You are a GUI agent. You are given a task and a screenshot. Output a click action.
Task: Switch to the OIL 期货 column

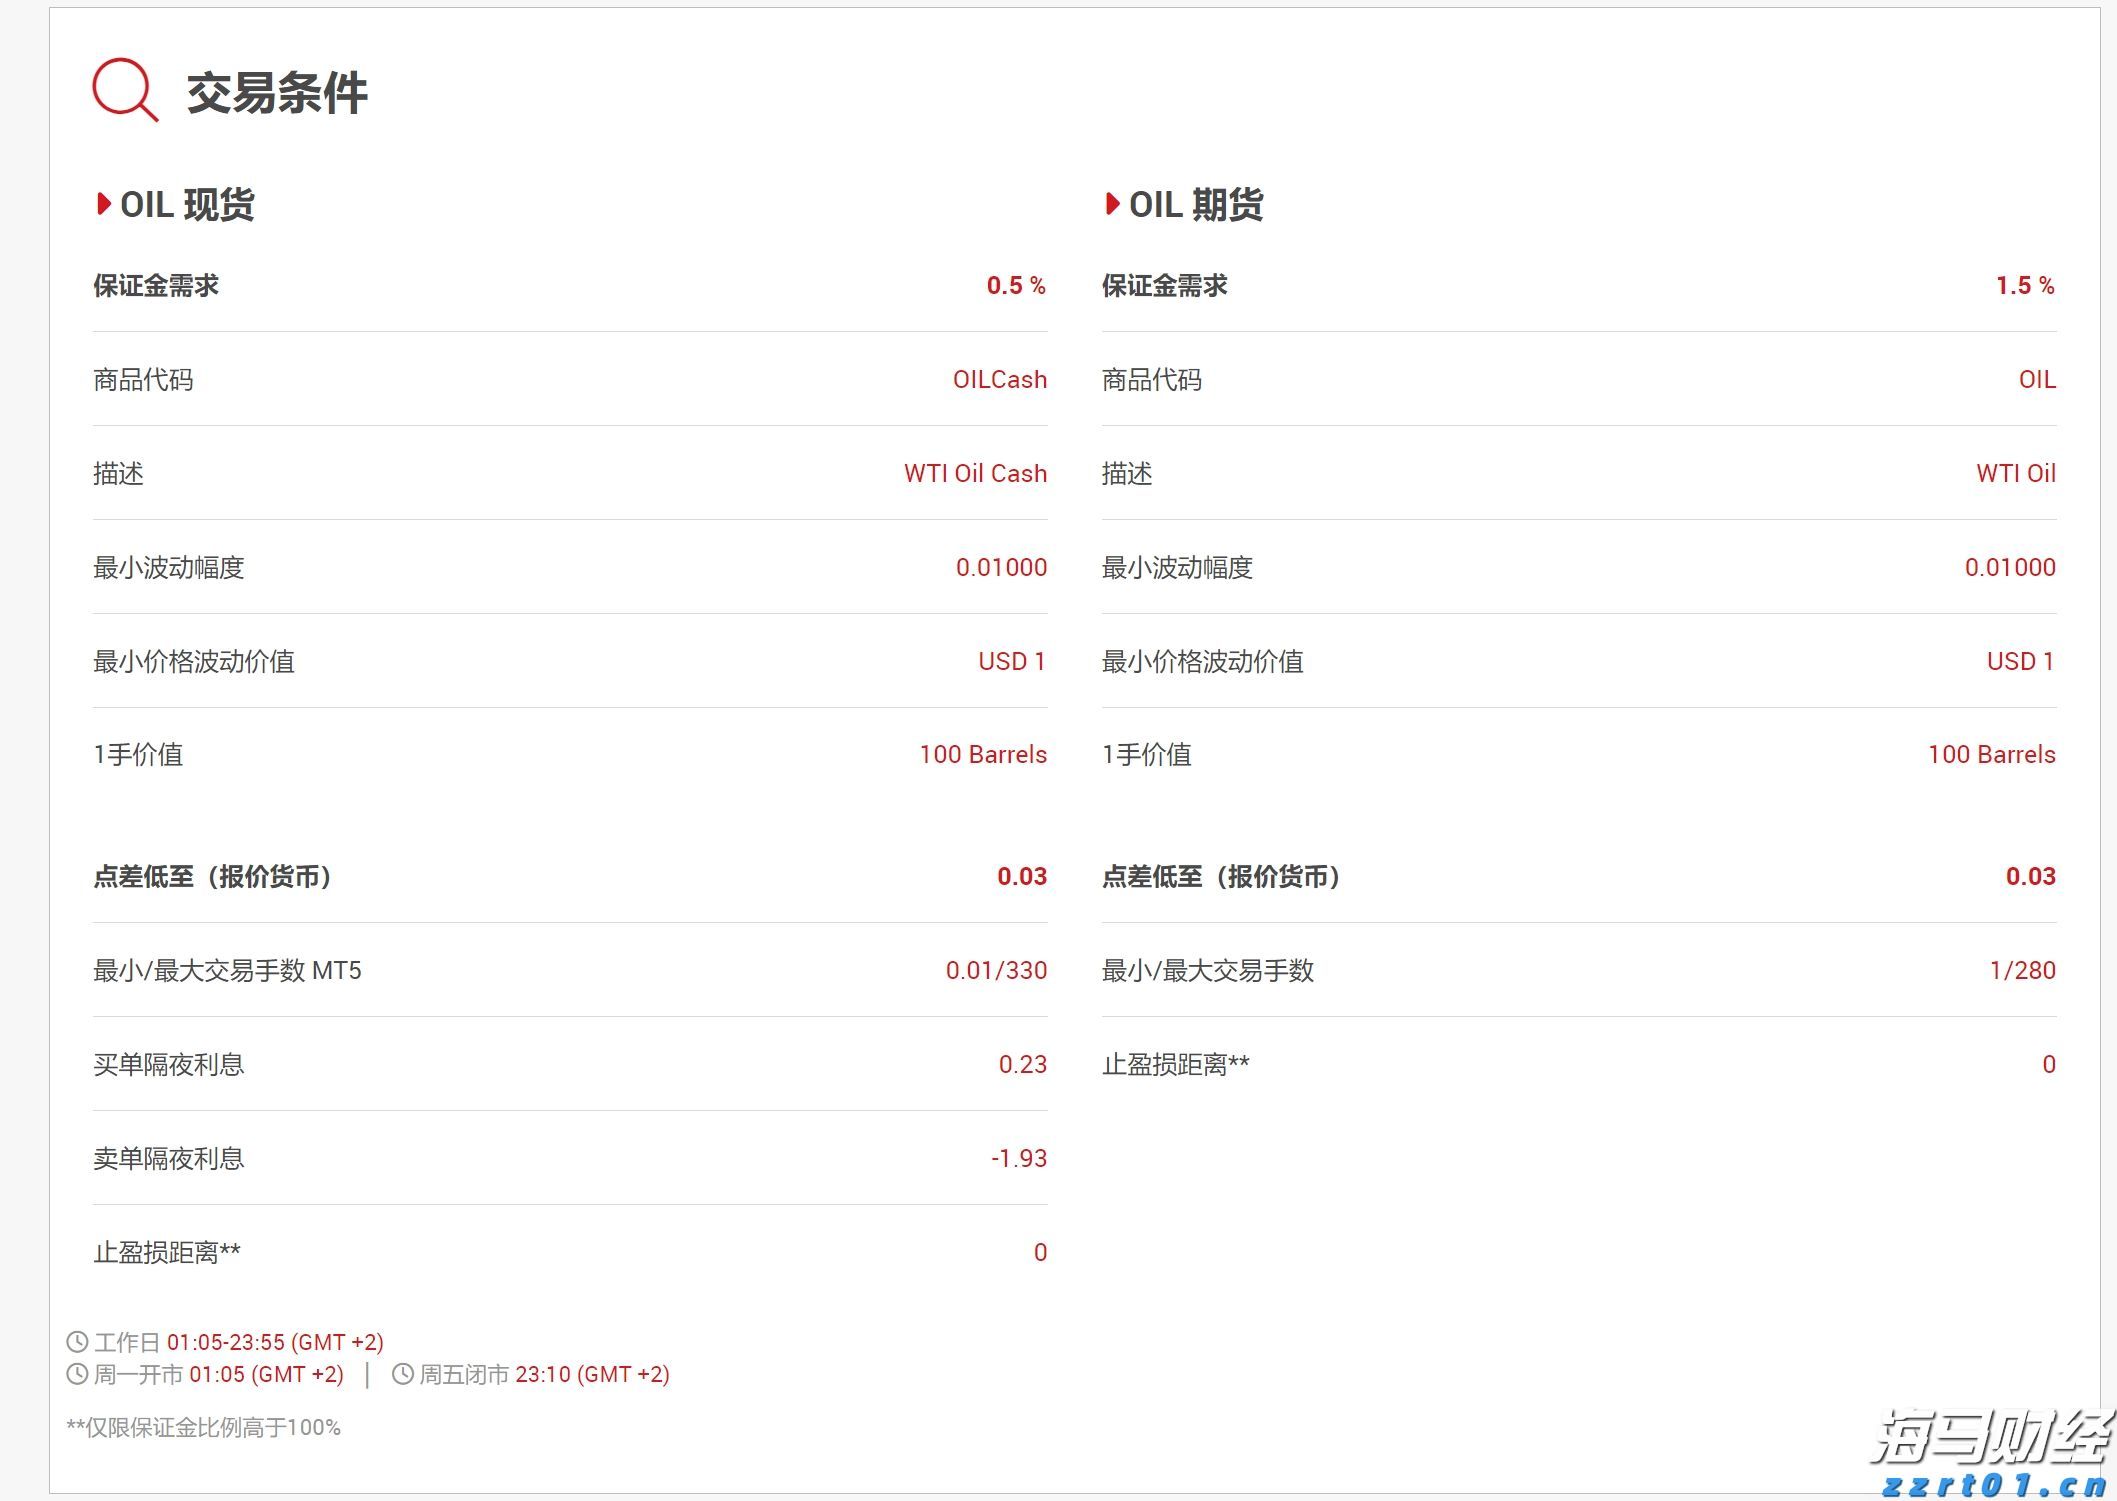(1196, 205)
